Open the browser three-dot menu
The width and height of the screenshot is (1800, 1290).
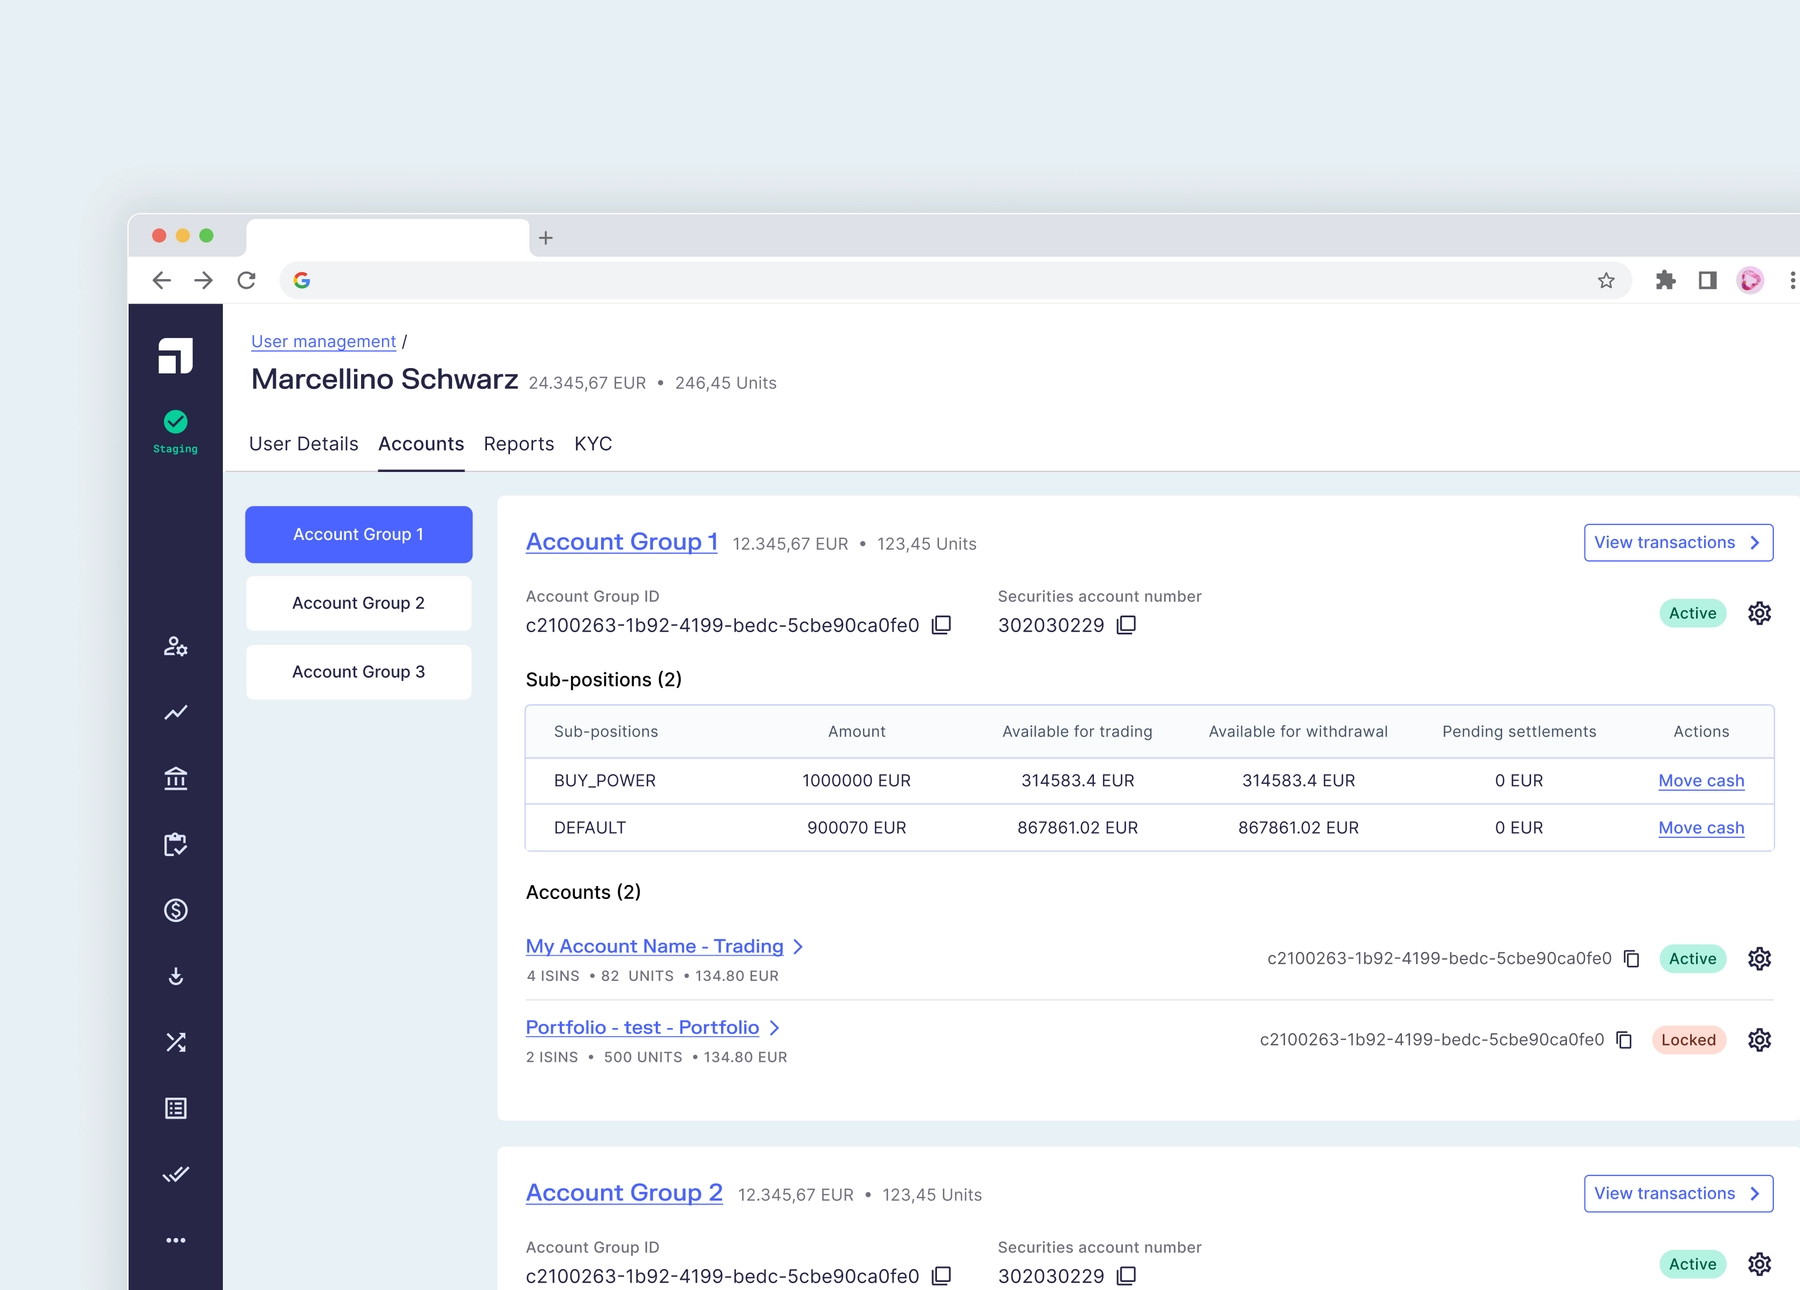click(1792, 280)
